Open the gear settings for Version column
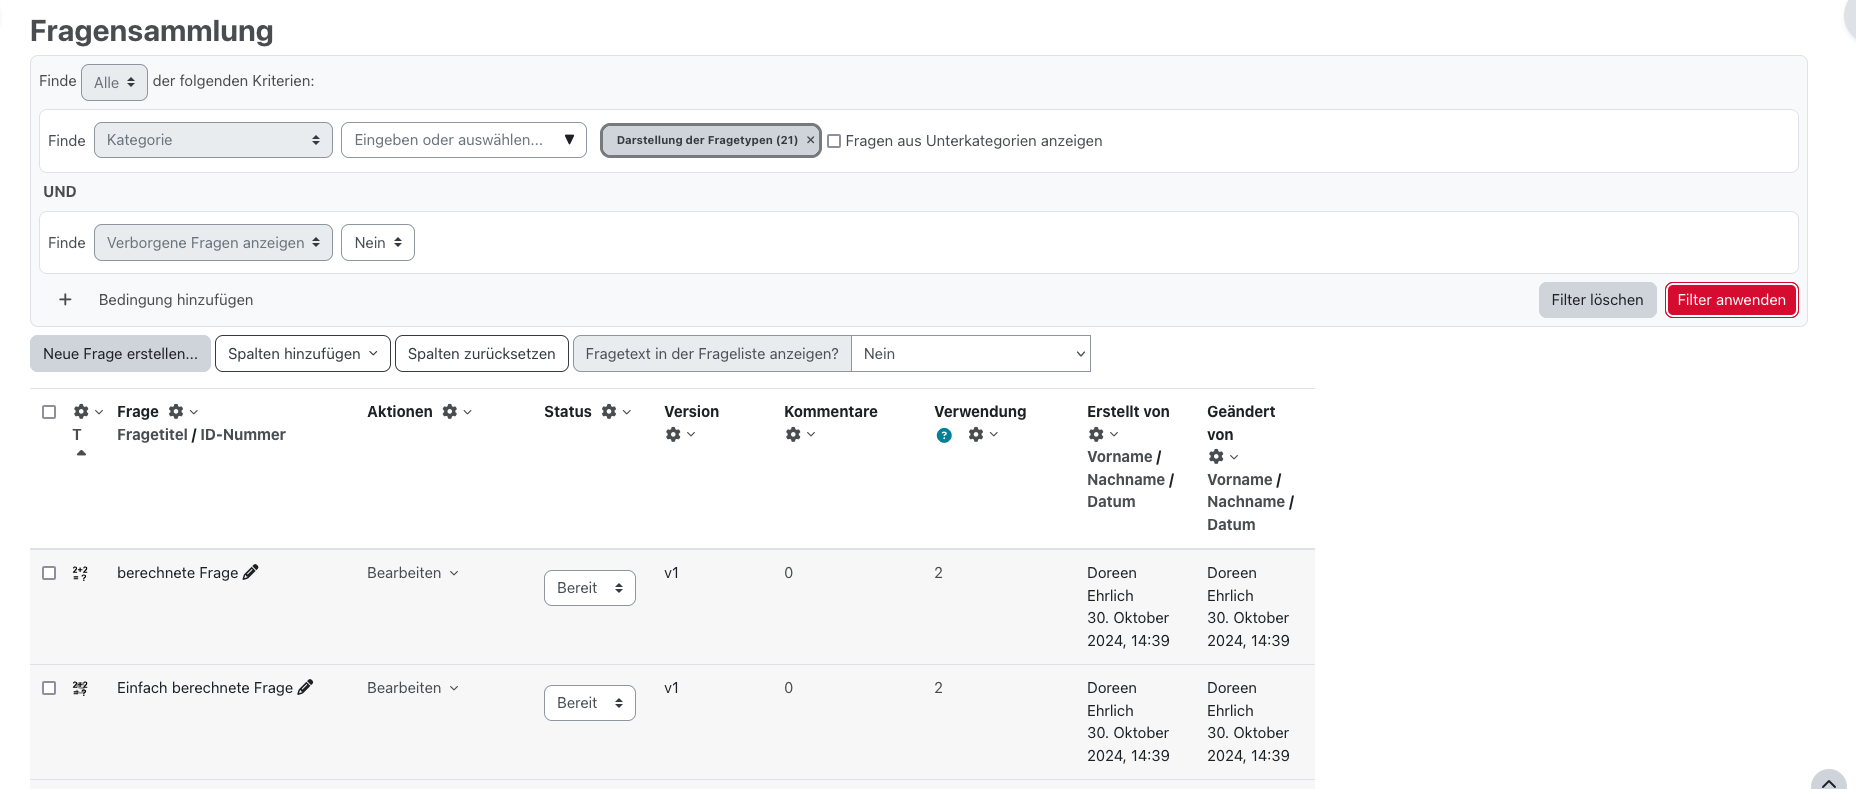 point(673,435)
